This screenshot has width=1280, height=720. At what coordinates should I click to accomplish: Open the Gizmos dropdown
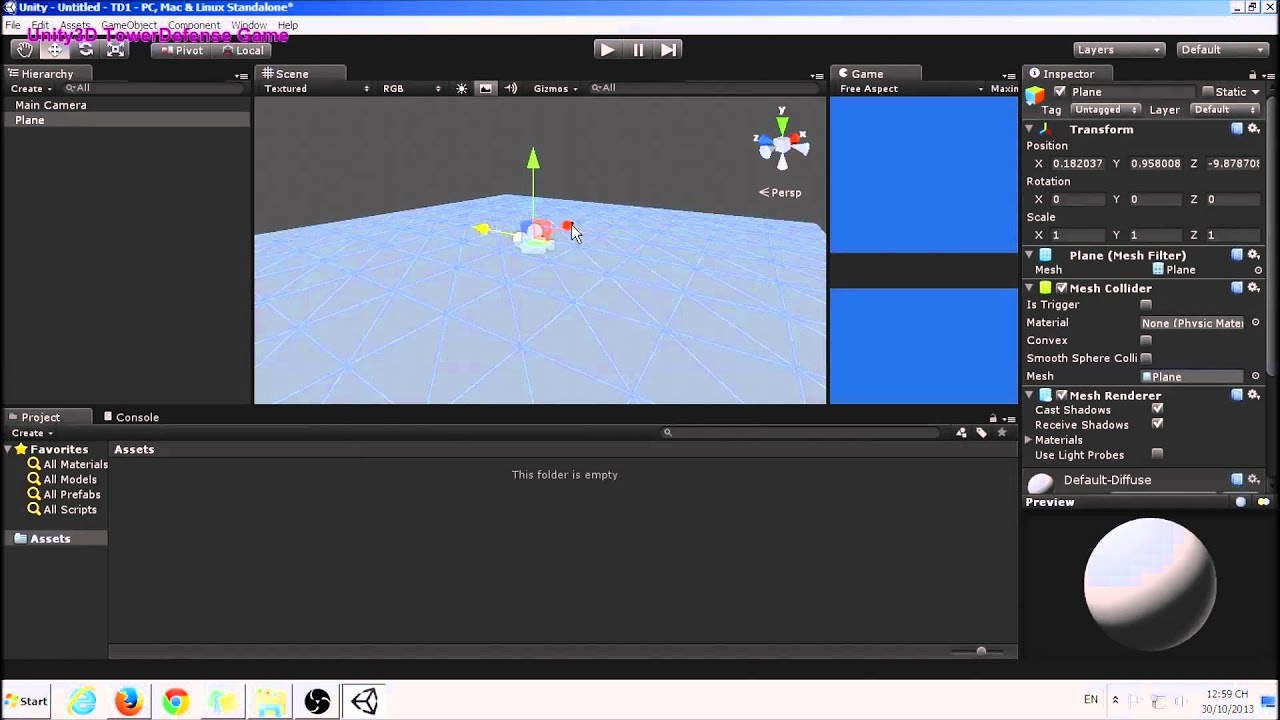tap(555, 88)
